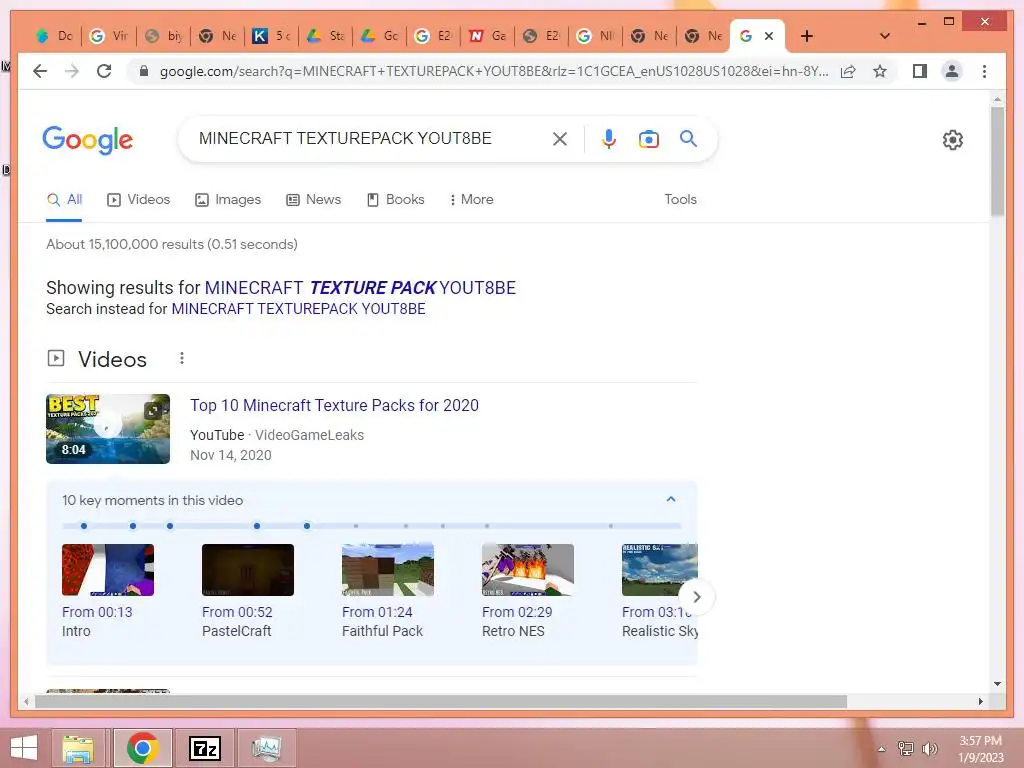1024x768 pixels.
Task: Open the system monitor taskbar icon
Action: tap(266, 748)
